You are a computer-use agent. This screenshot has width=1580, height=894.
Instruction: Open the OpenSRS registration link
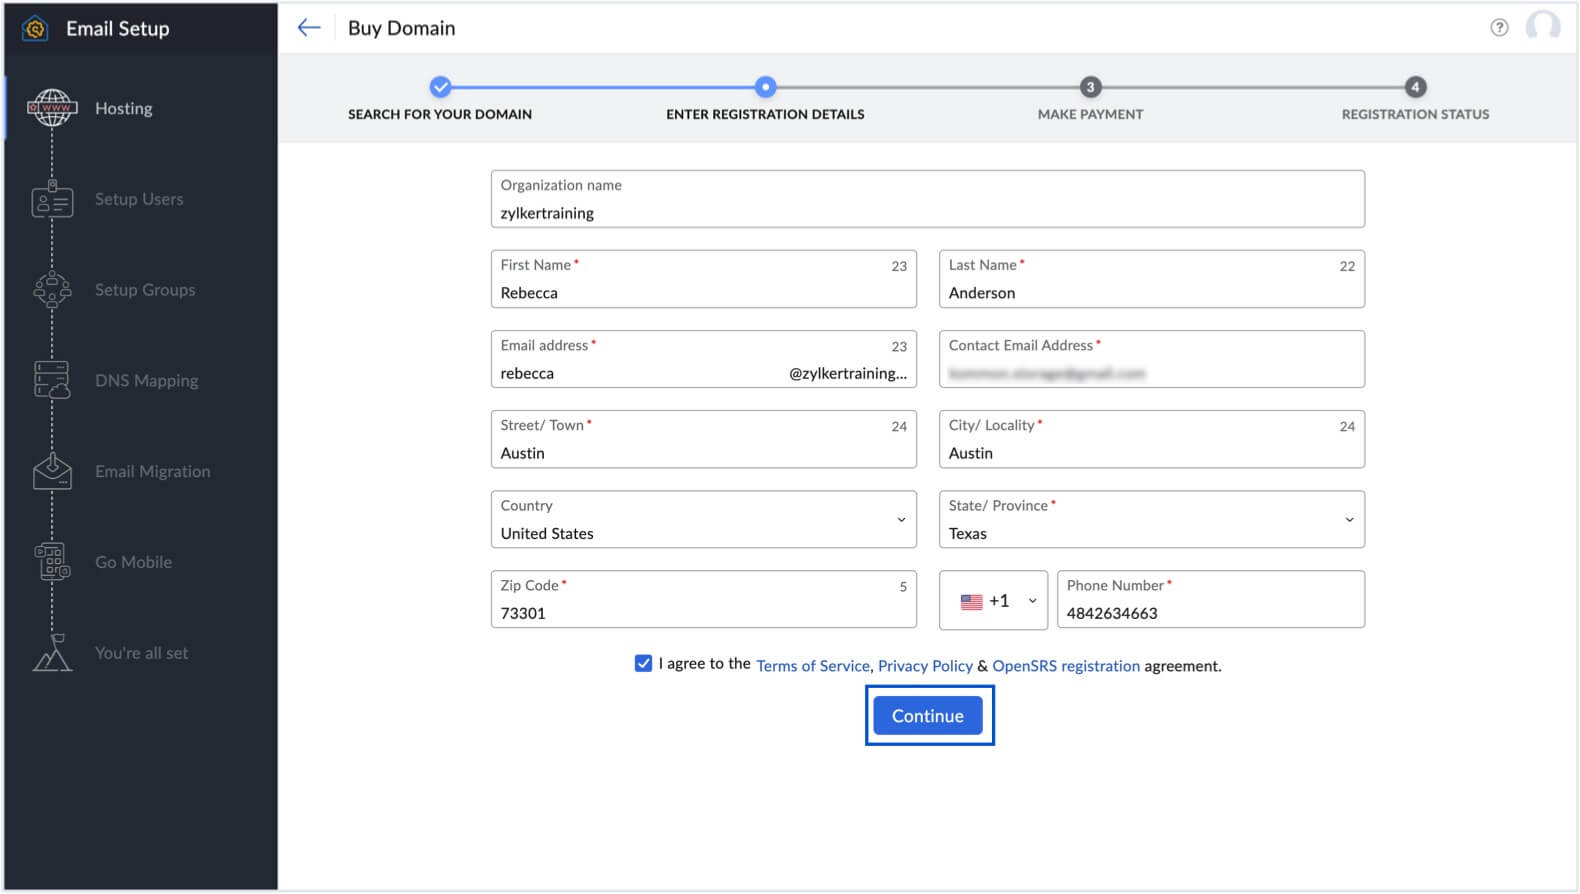pos(1065,666)
